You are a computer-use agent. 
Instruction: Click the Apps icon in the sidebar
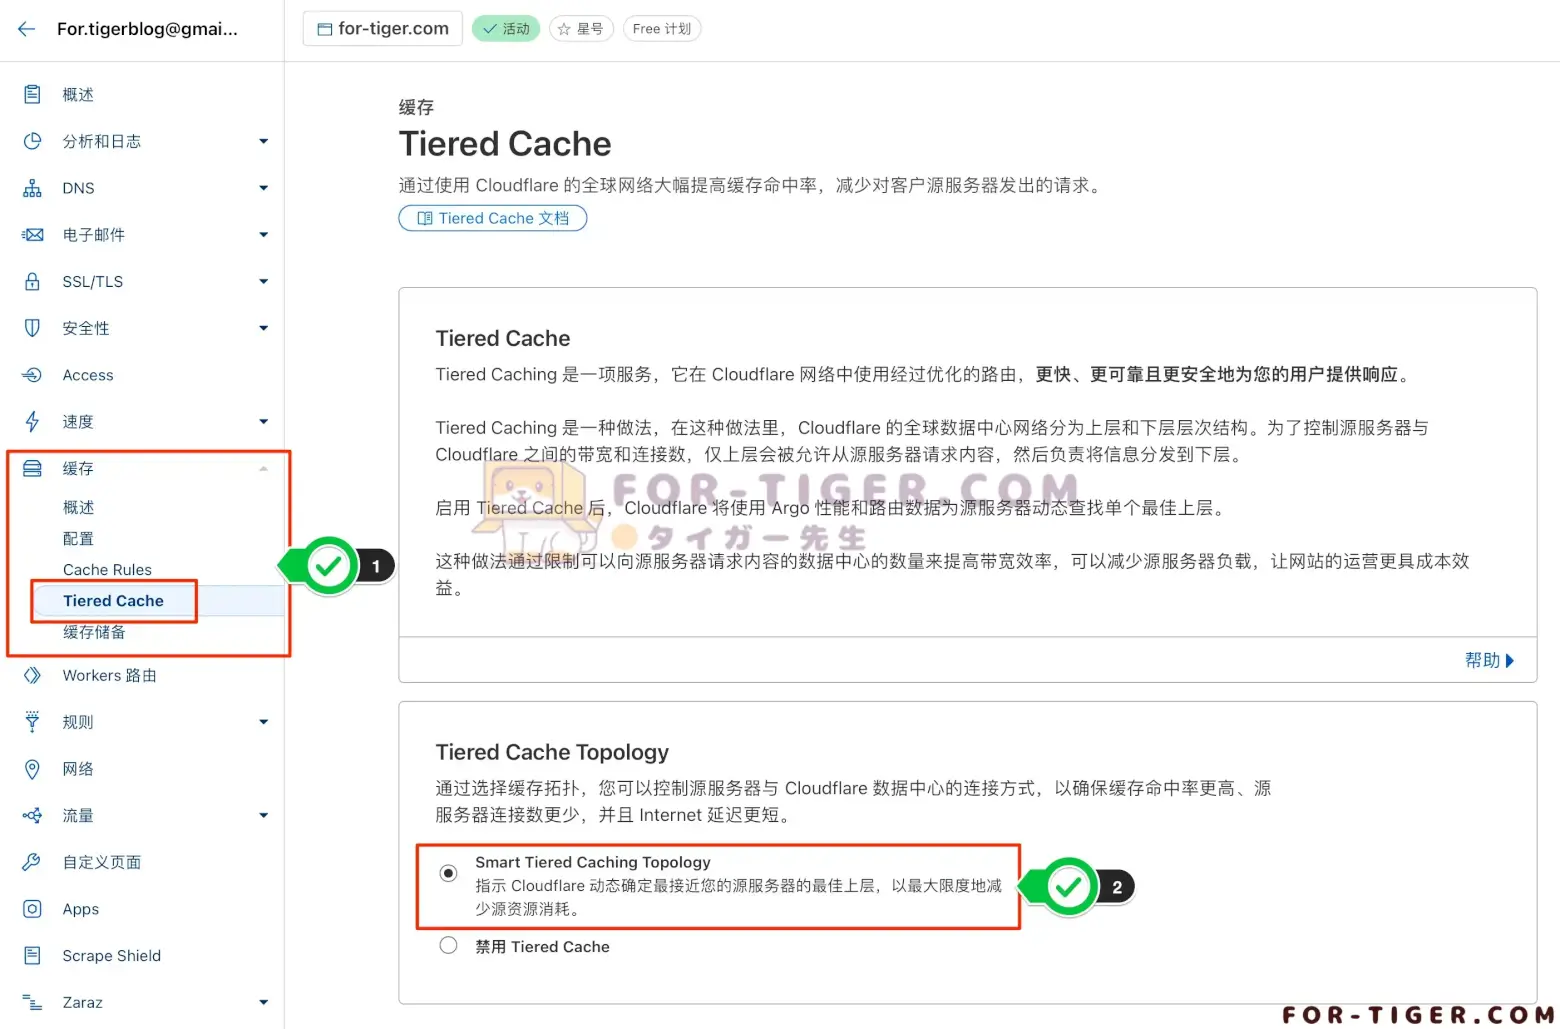click(32, 909)
